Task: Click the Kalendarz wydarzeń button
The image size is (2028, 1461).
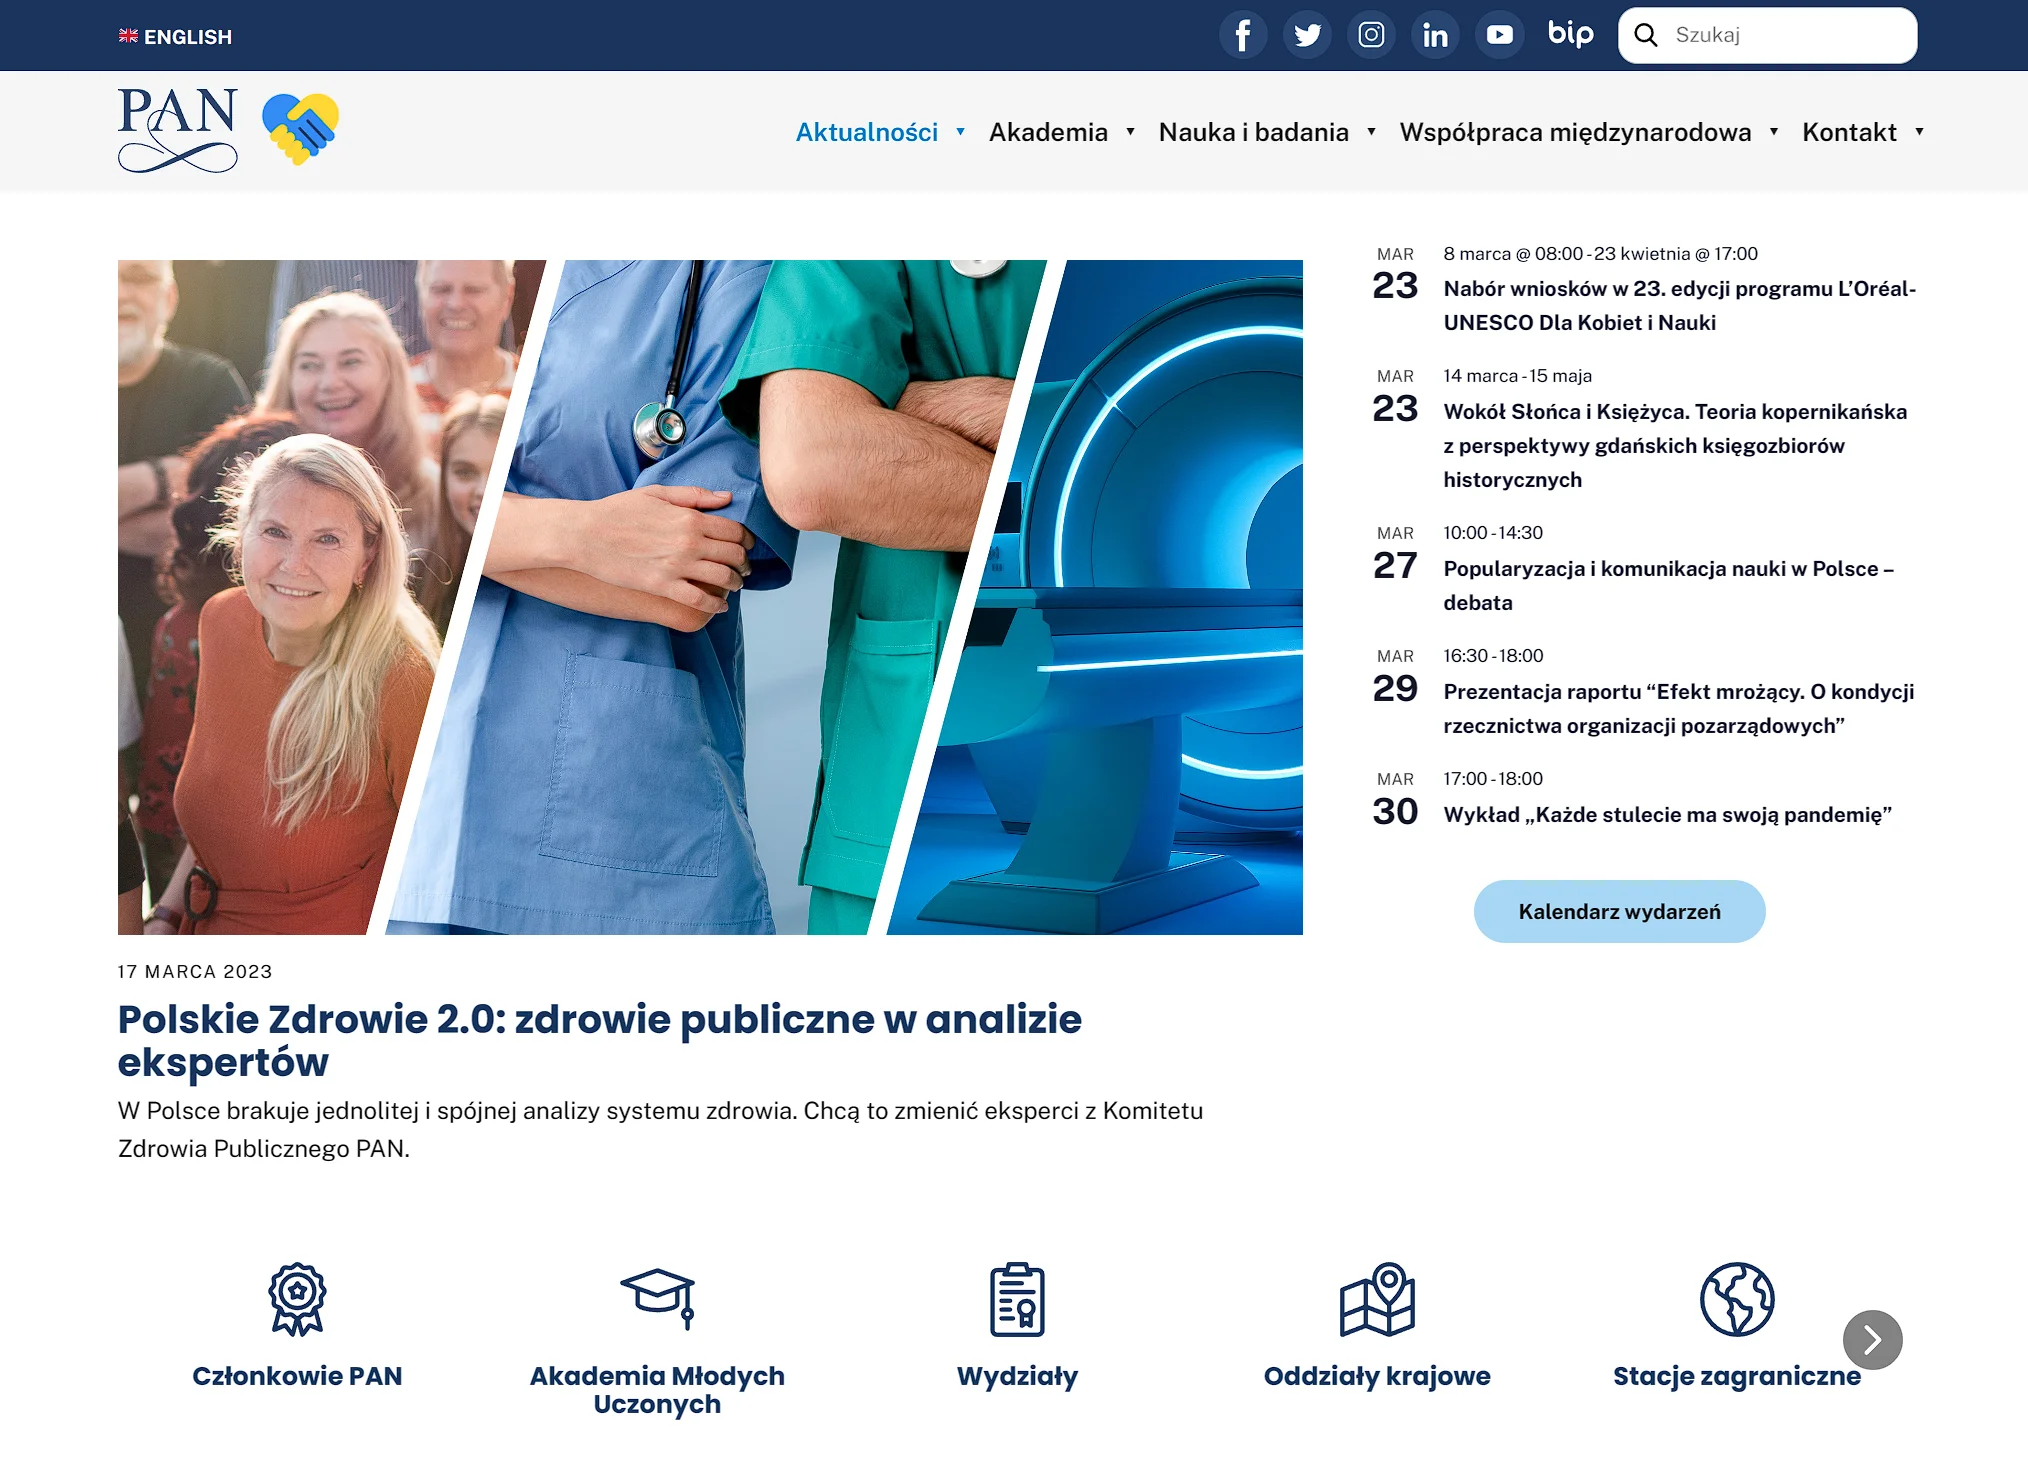Action: tap(1619, 911)
